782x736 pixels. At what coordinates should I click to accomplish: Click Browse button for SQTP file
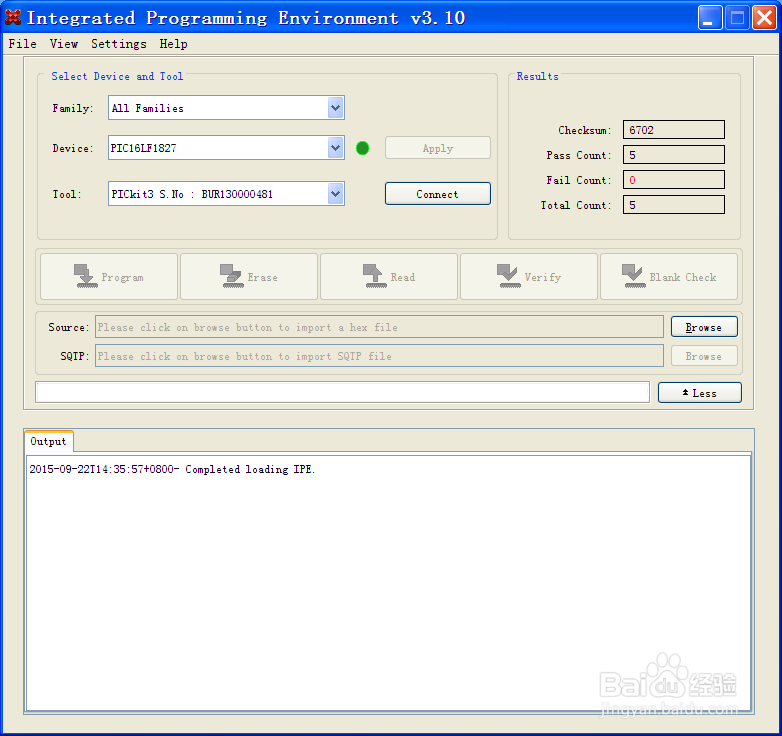(704, 356)
